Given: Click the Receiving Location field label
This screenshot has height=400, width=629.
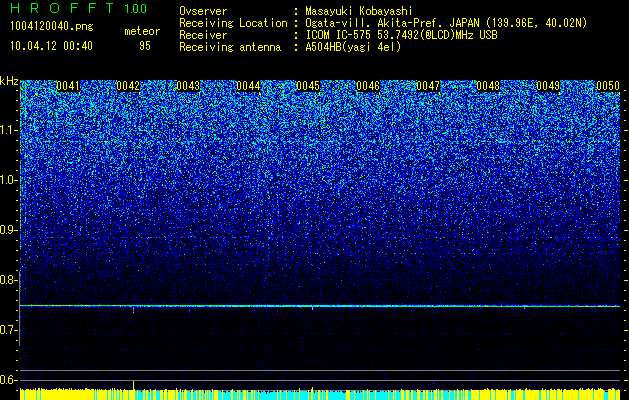Looking at the screenshot, I should (233, 23).
